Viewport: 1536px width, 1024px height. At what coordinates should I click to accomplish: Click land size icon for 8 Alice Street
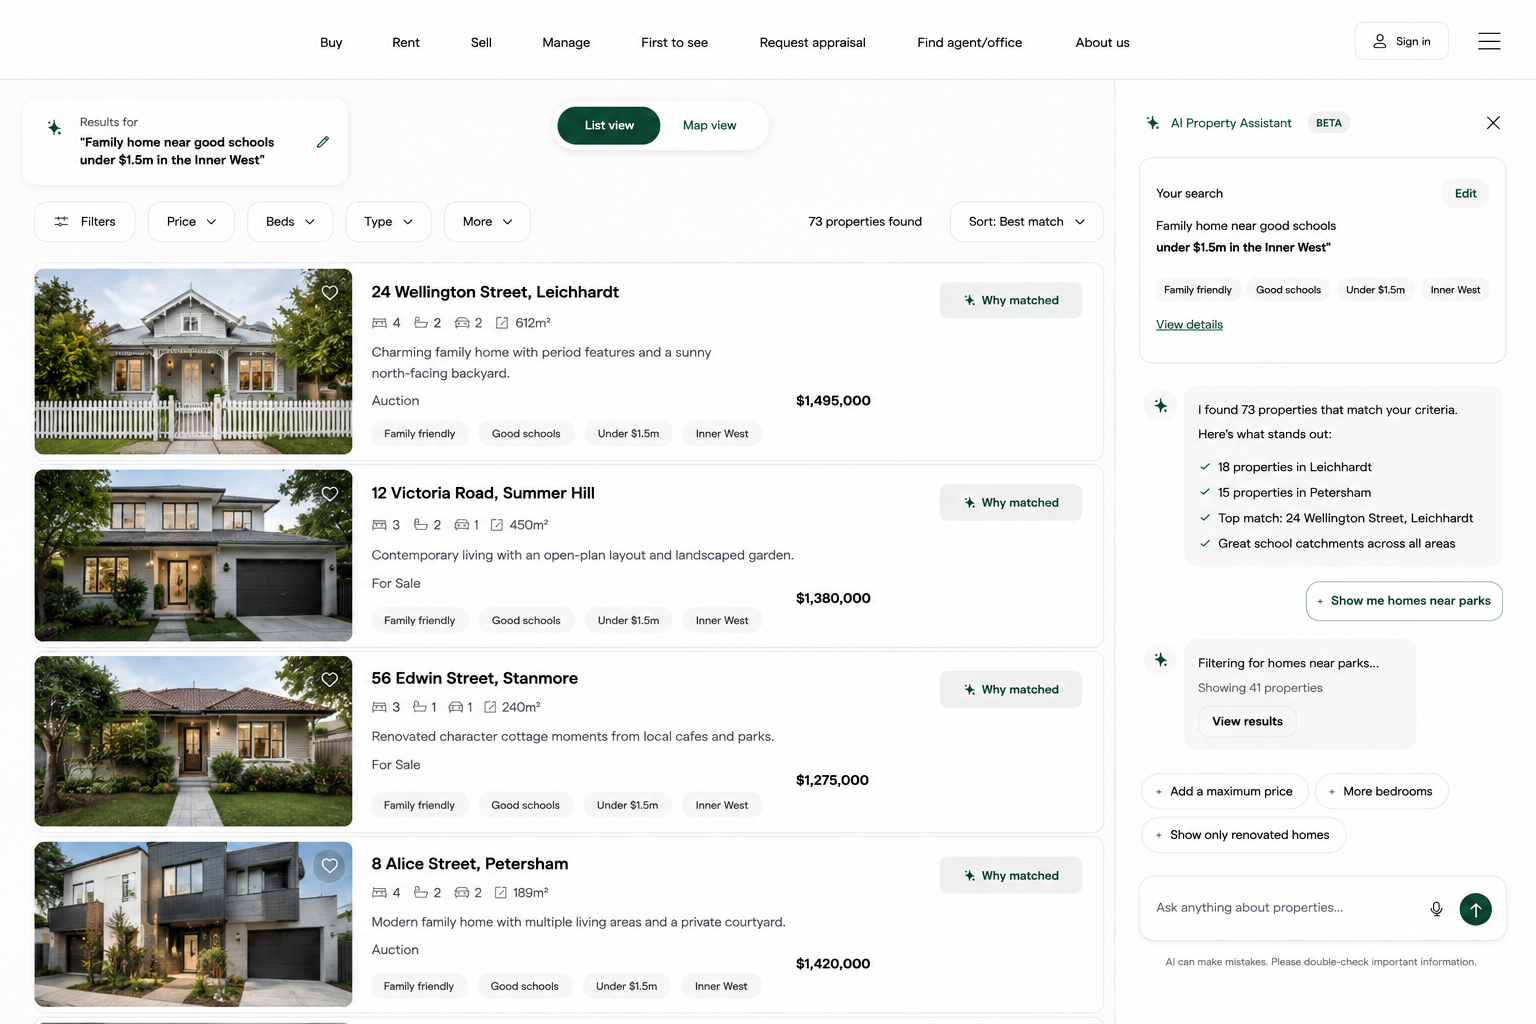click(x=500, y=893)
